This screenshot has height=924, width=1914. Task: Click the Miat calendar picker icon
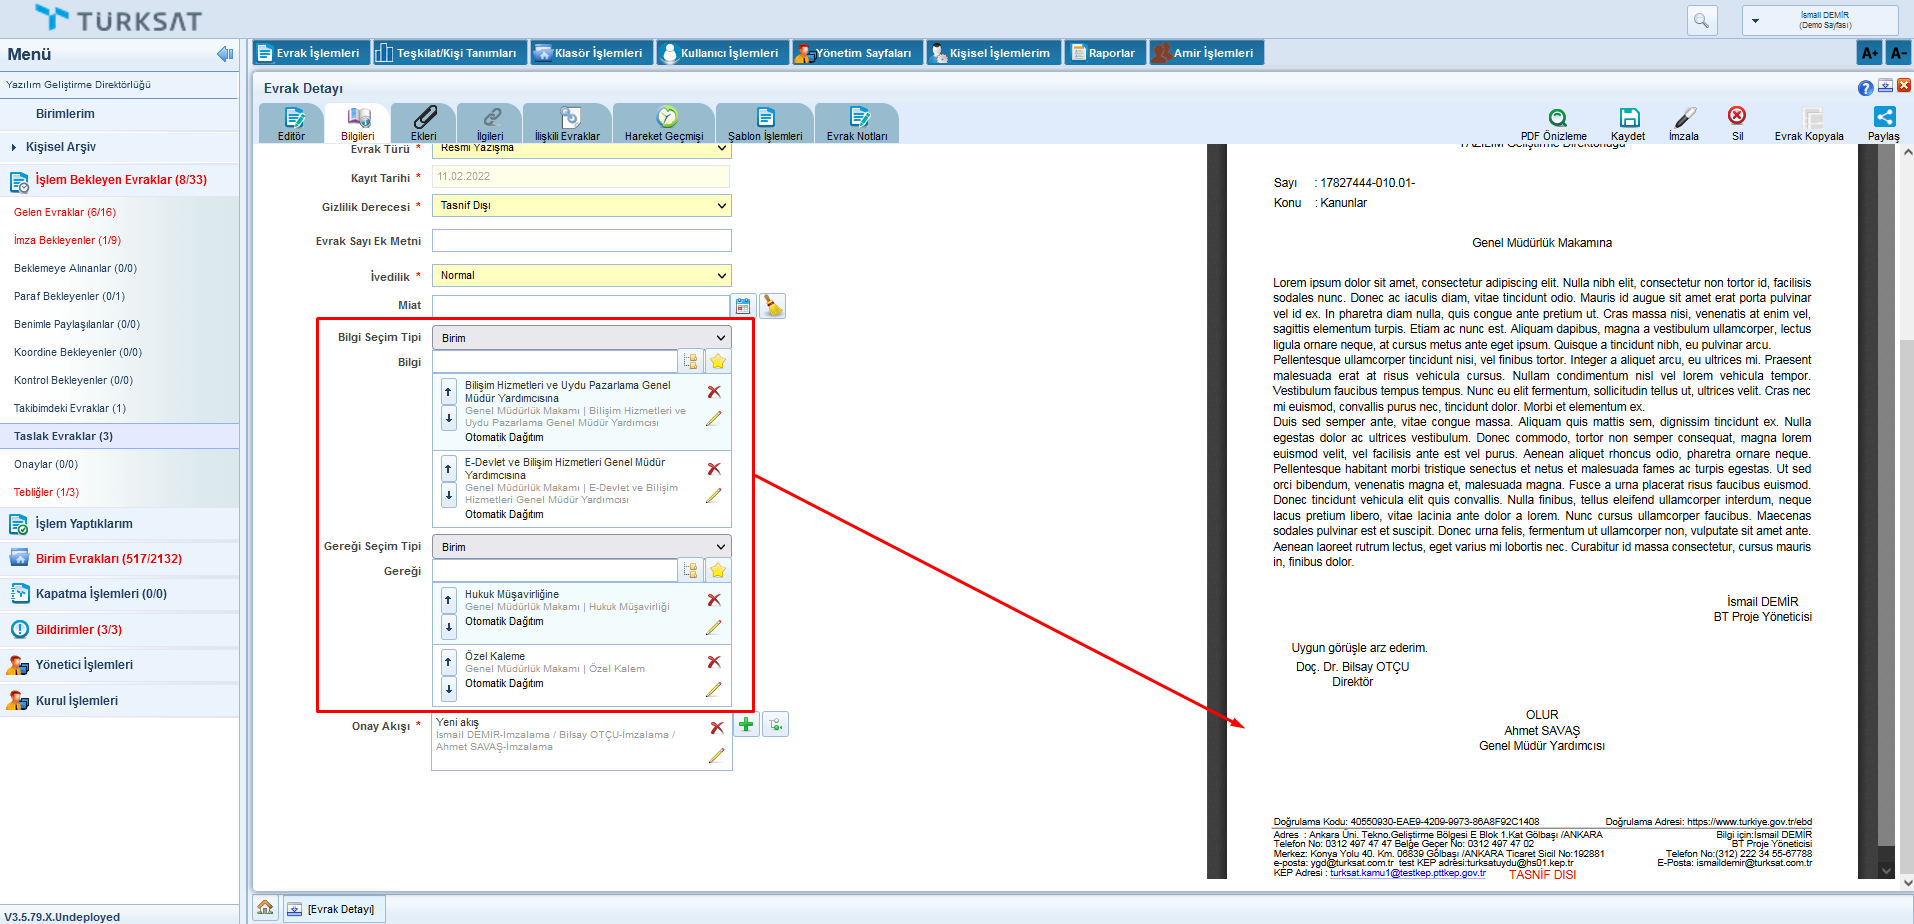[x=743, y=306]
